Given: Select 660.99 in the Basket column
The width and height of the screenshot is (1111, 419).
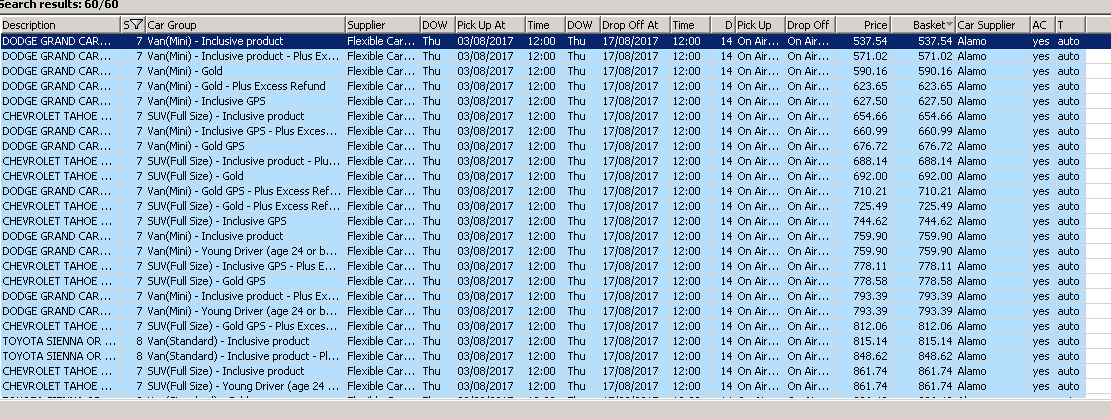Looking at the screenshot, I should point(923,131).
